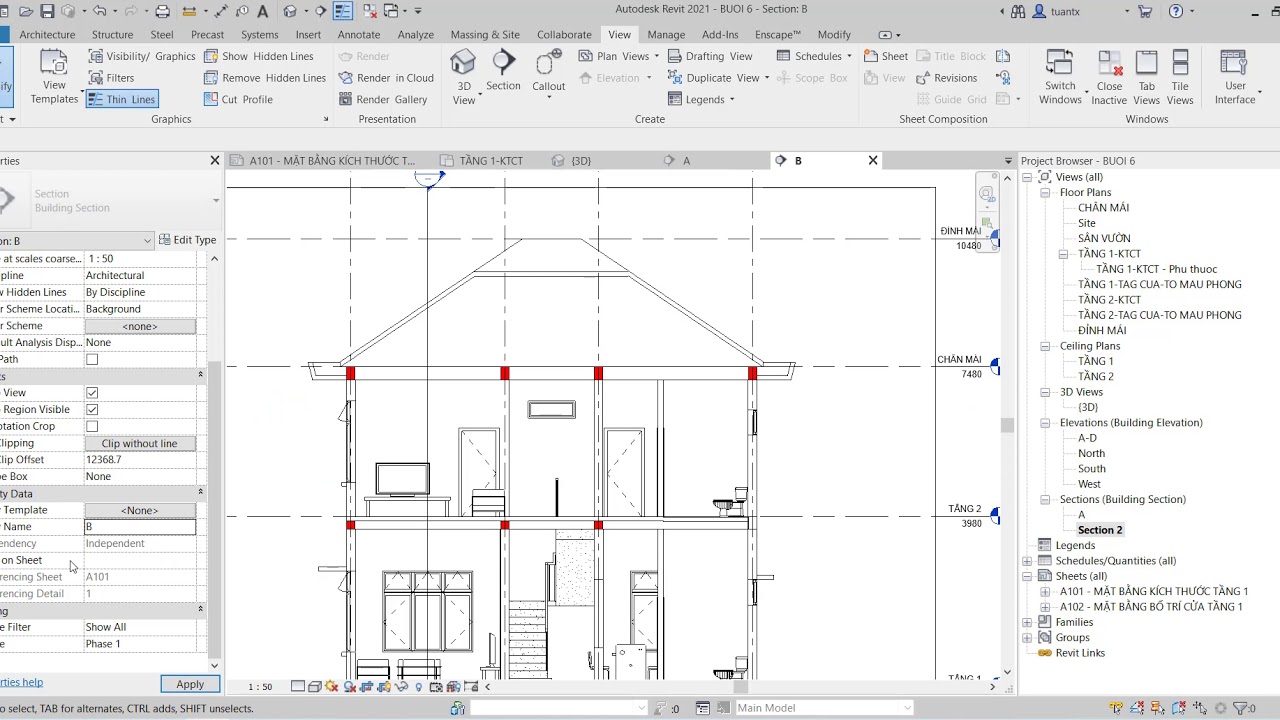The width and height of the screenshot is (1280, 720).
Task: Click Tab Views
Action: [1147, 77]
